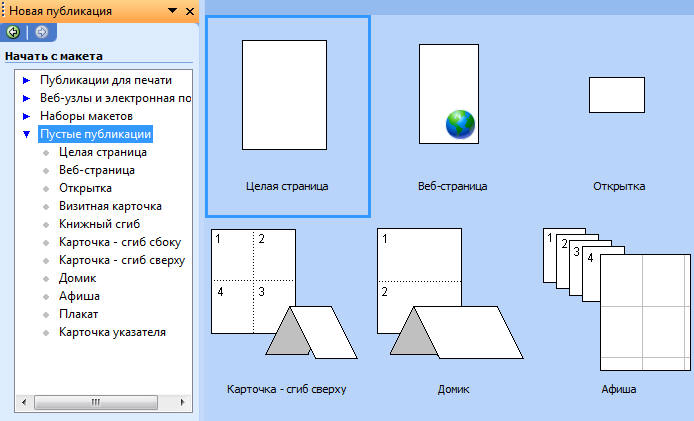Click the Начать с макета heading
This screenshot has width=694, height=421.
(54, 56)
